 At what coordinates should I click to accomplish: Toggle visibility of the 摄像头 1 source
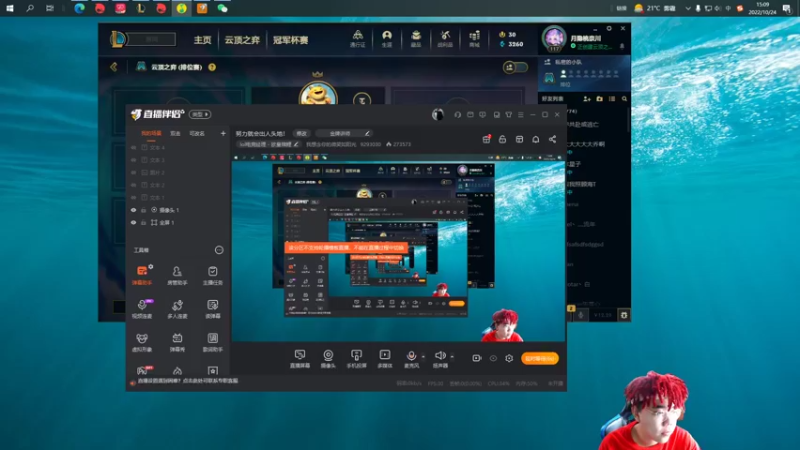(x=134, y=210)
